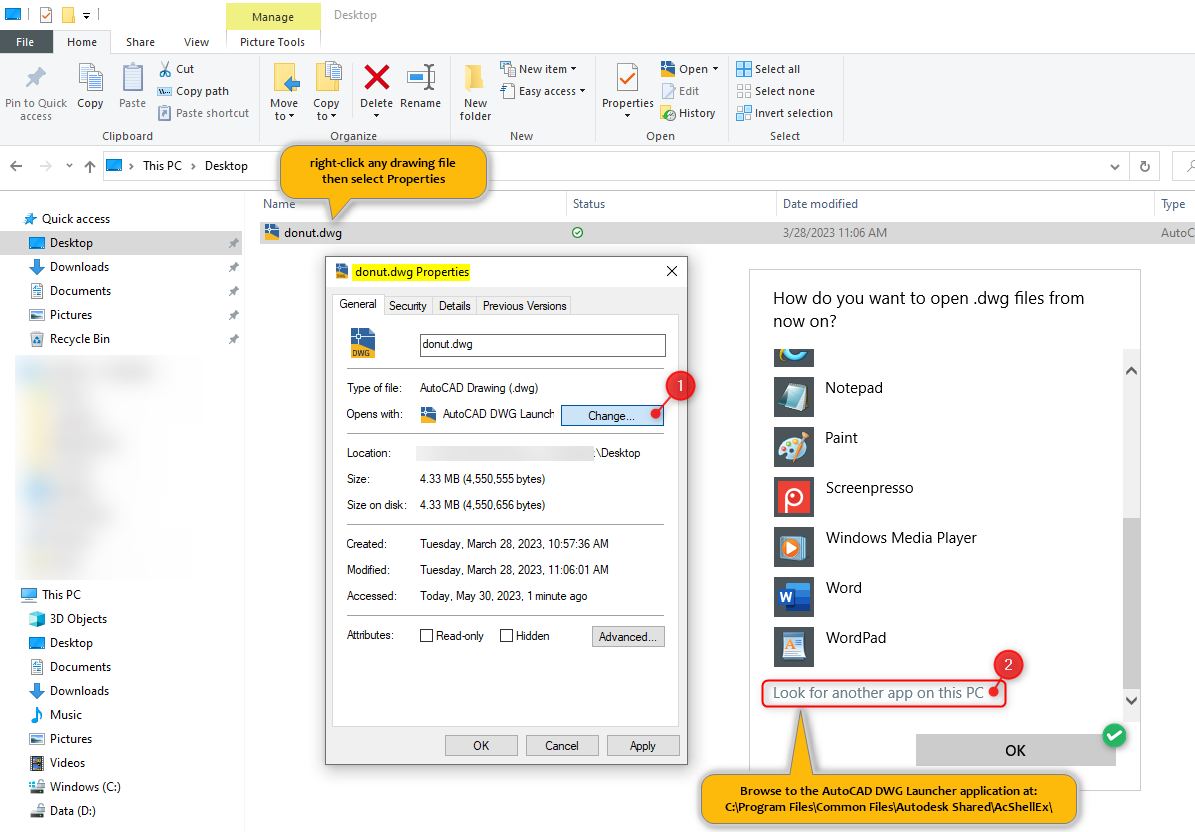
Task: Select Data (D:) drive
Action: coord(72,811)
